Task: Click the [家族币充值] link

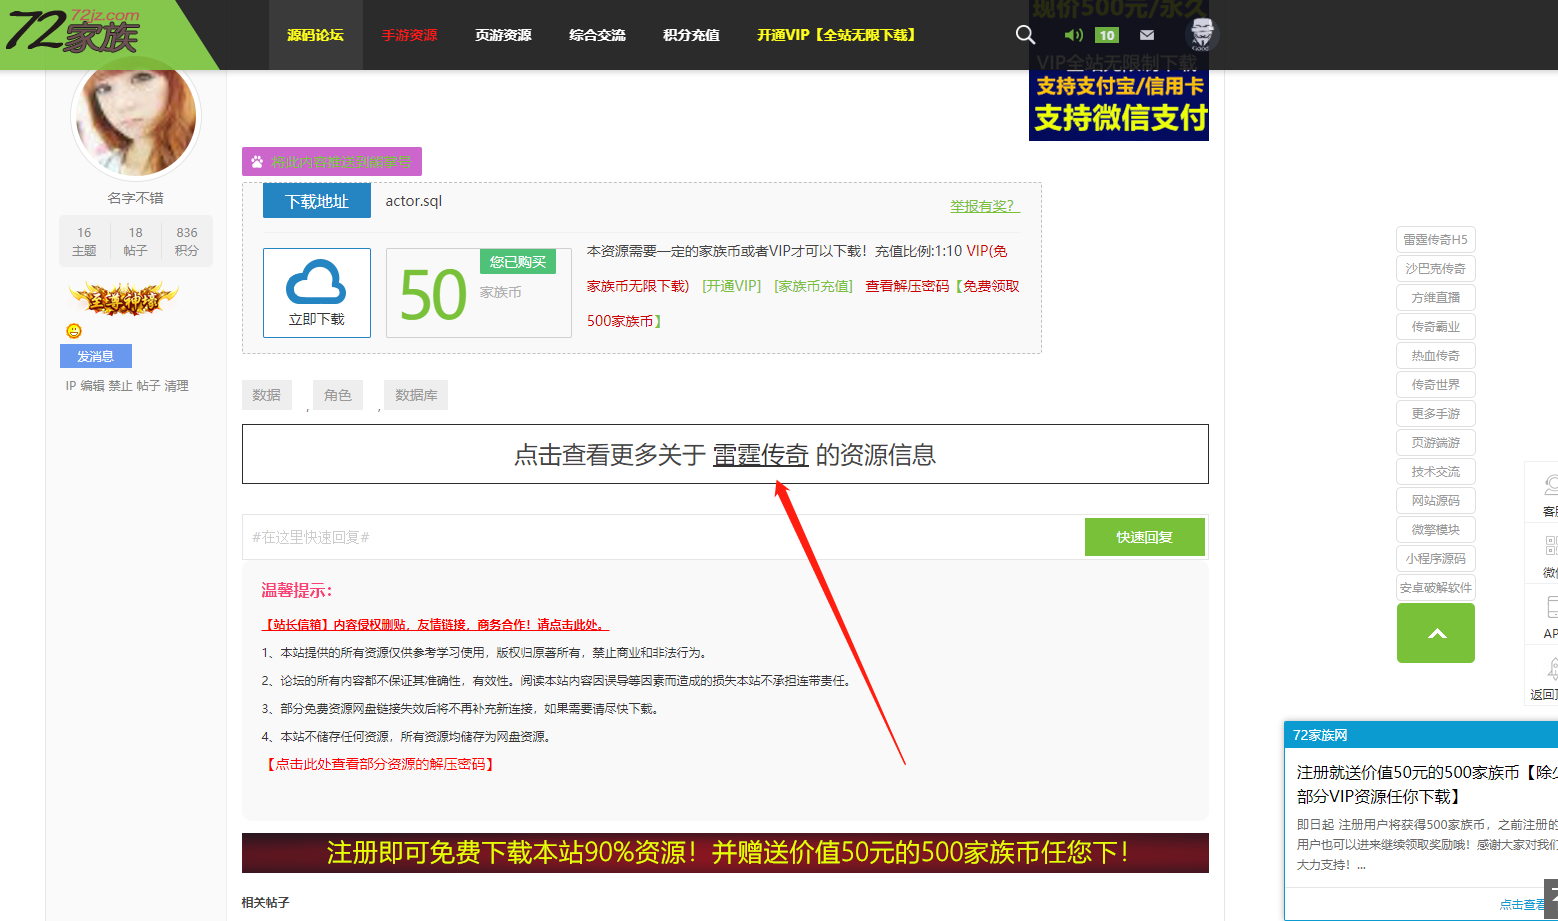Action: (x=814, y=286)
